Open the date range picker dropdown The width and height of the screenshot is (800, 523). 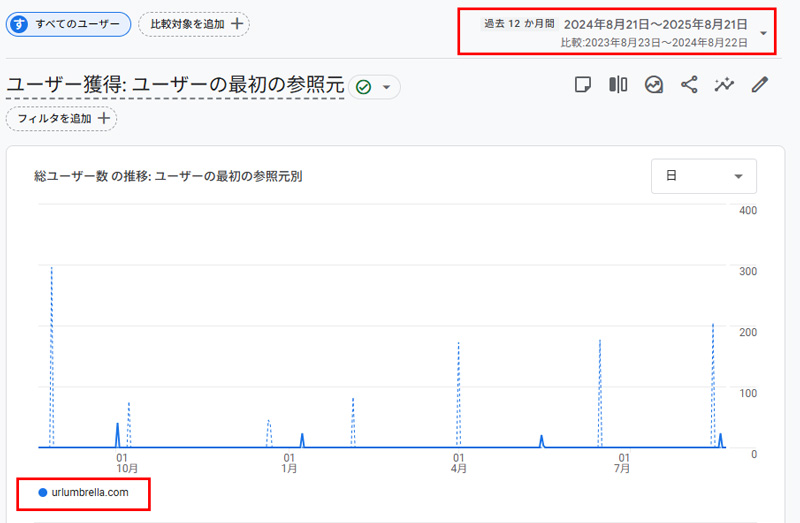[764, 33]
